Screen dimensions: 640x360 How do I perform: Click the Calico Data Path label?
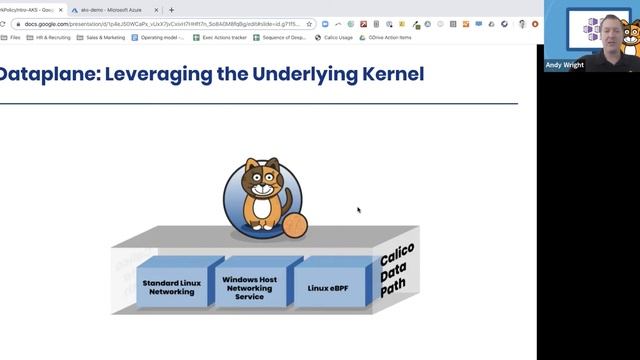(x=397, y=270)
